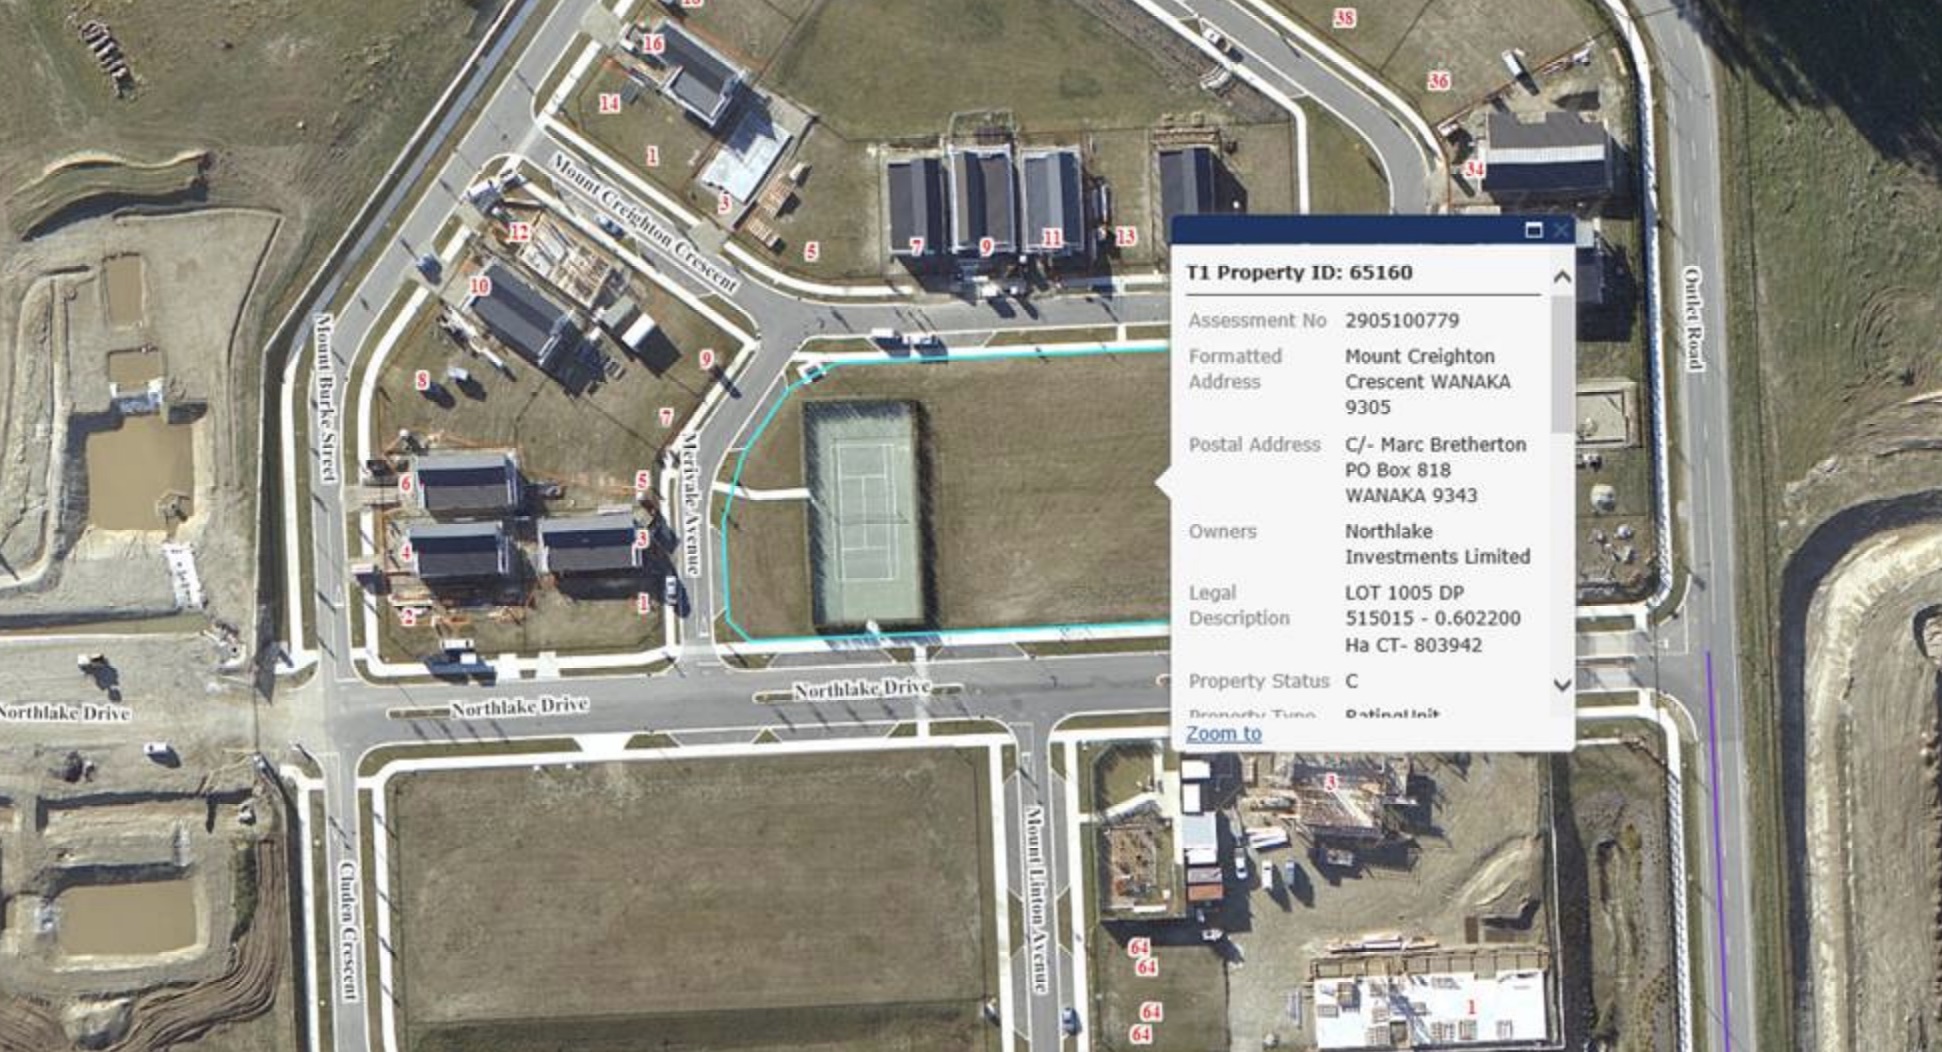Screen dimensions: 1942x1052
Task: Click the Northlake Investments Limited owner text
Action: coord(1436,544)
